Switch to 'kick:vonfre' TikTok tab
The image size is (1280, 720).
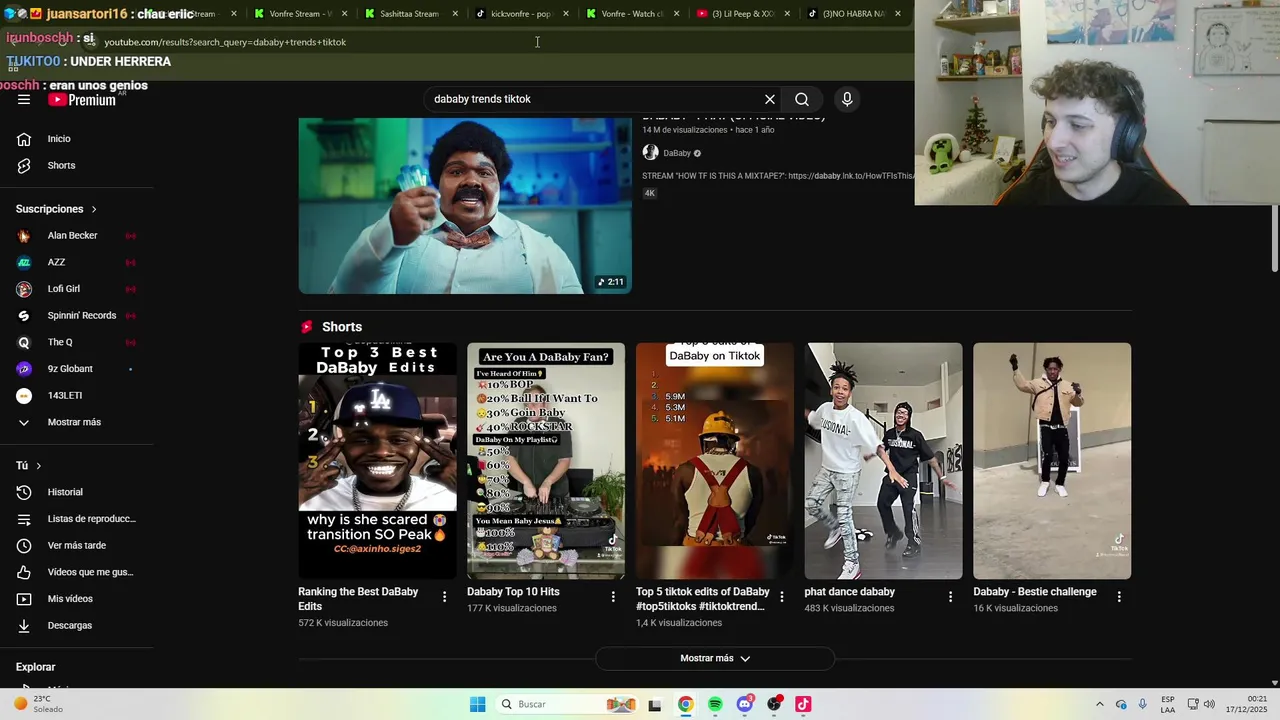click(x=521, y=14)
